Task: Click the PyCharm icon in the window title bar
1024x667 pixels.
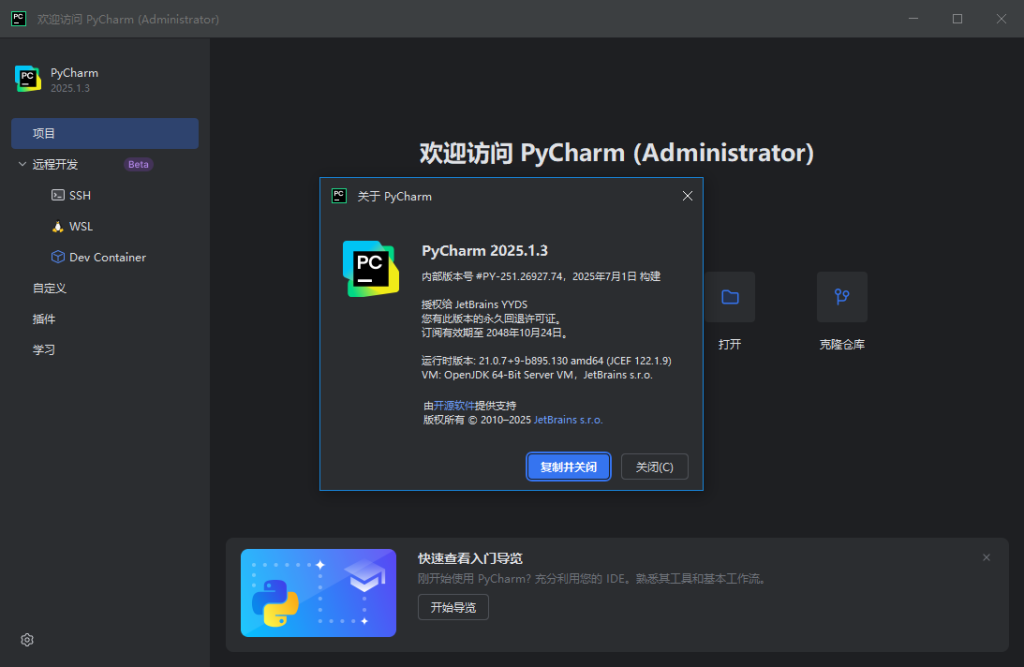Action: pyautogui.click(x=19, y=19)
